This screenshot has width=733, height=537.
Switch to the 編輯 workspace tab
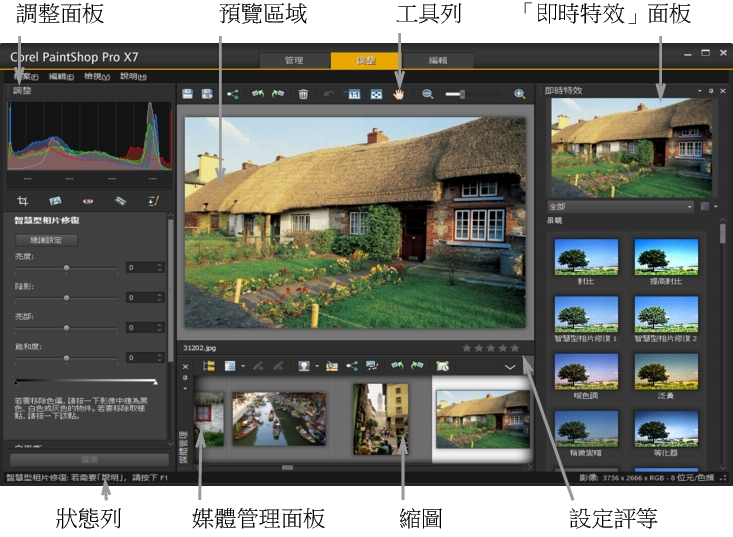(x=438, y=60)
